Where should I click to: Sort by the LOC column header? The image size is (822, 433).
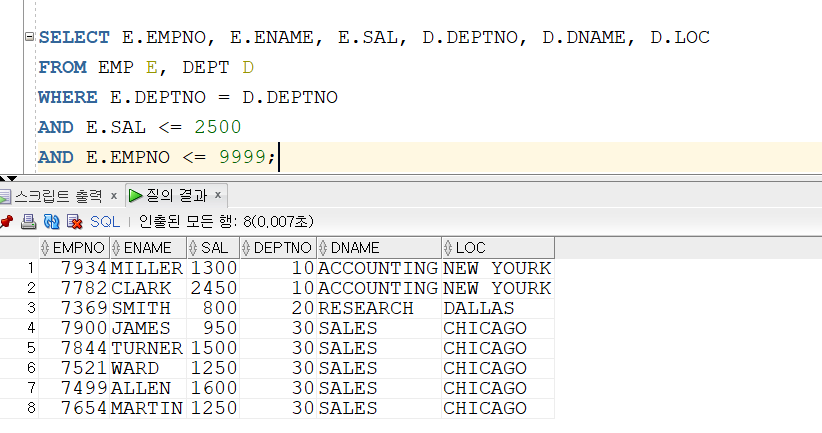497,247
